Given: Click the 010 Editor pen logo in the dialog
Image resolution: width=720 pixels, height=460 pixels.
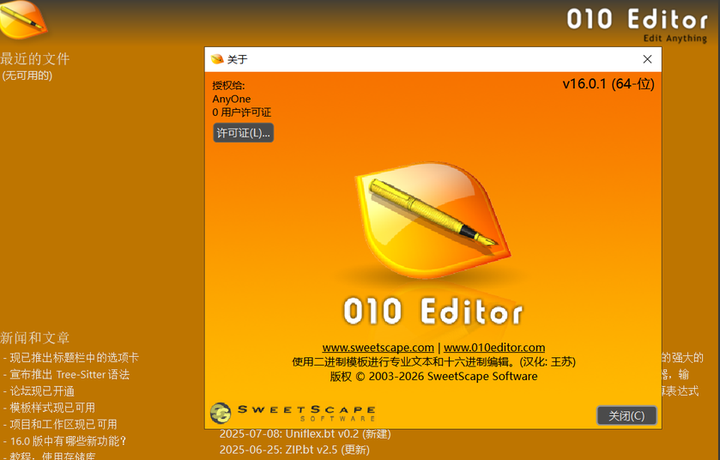Looking at the screenshot, I should tap(433, 220).
